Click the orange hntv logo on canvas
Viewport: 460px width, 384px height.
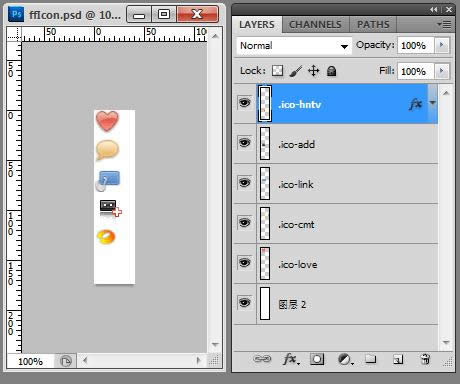[x=106, y=237]
